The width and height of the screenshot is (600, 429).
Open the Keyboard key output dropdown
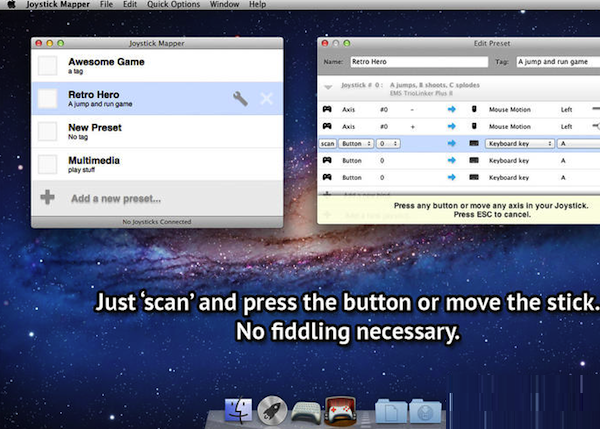520,144
